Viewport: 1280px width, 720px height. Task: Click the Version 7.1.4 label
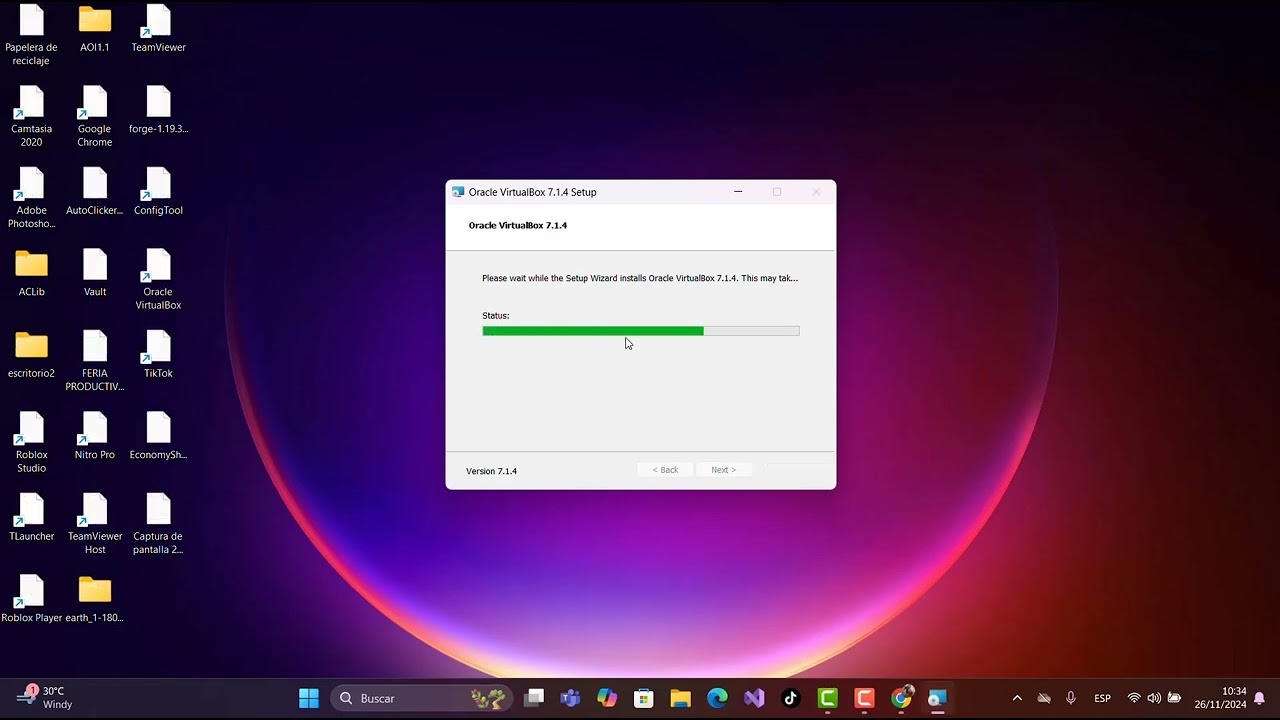[491, 471]
